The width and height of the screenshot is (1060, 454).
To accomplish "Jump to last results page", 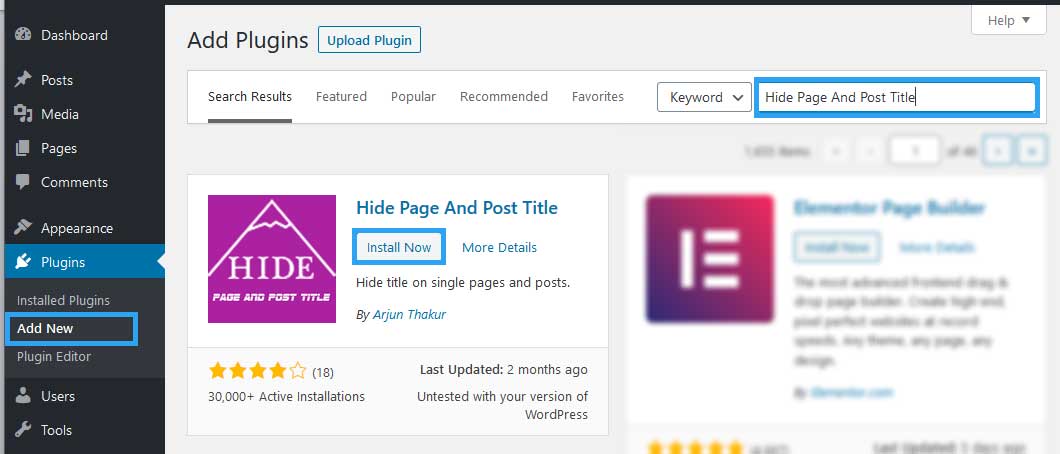I will [1031, 152].
